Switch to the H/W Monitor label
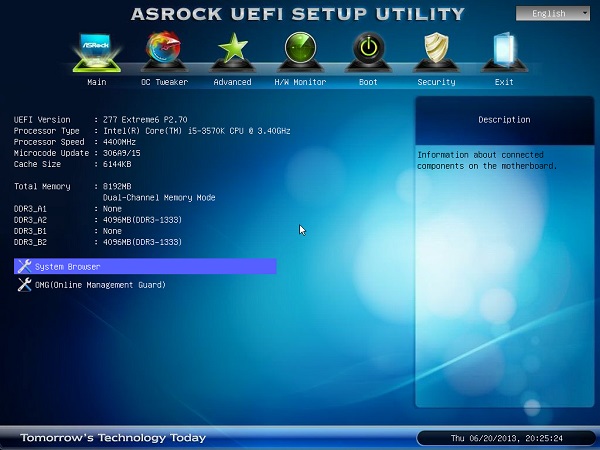The width and height of the screenshot is (600, 450). (x=300, y=82)
